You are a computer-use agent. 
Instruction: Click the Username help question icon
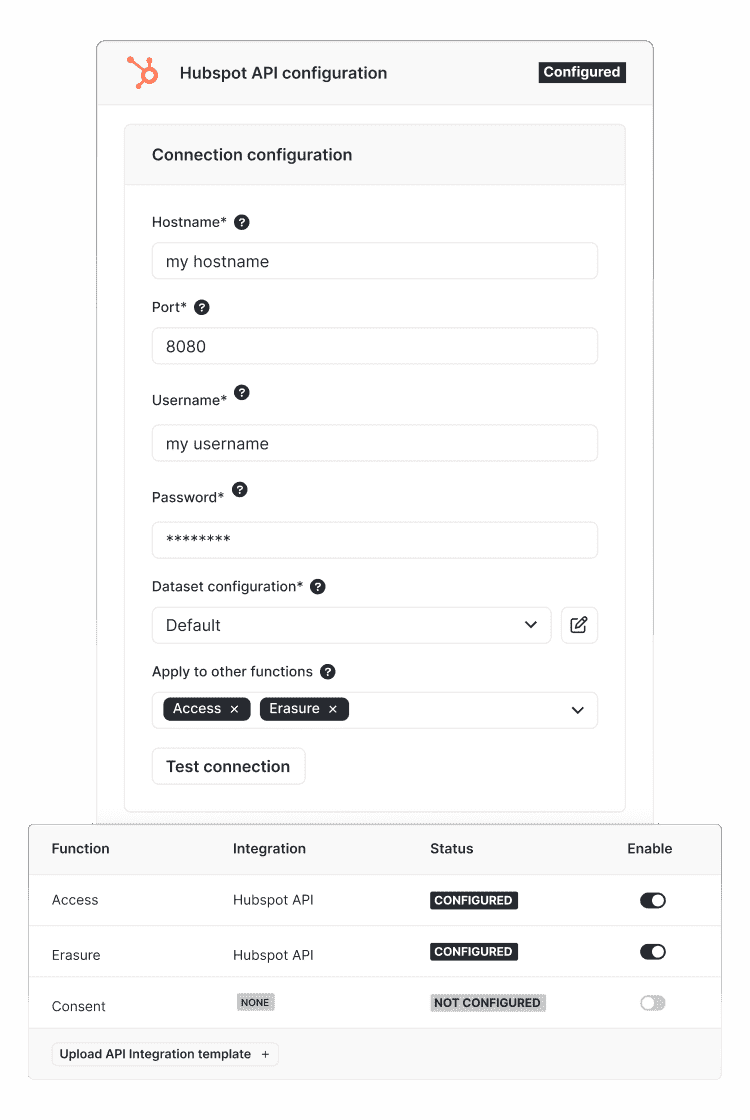click(x=242, y=392)
